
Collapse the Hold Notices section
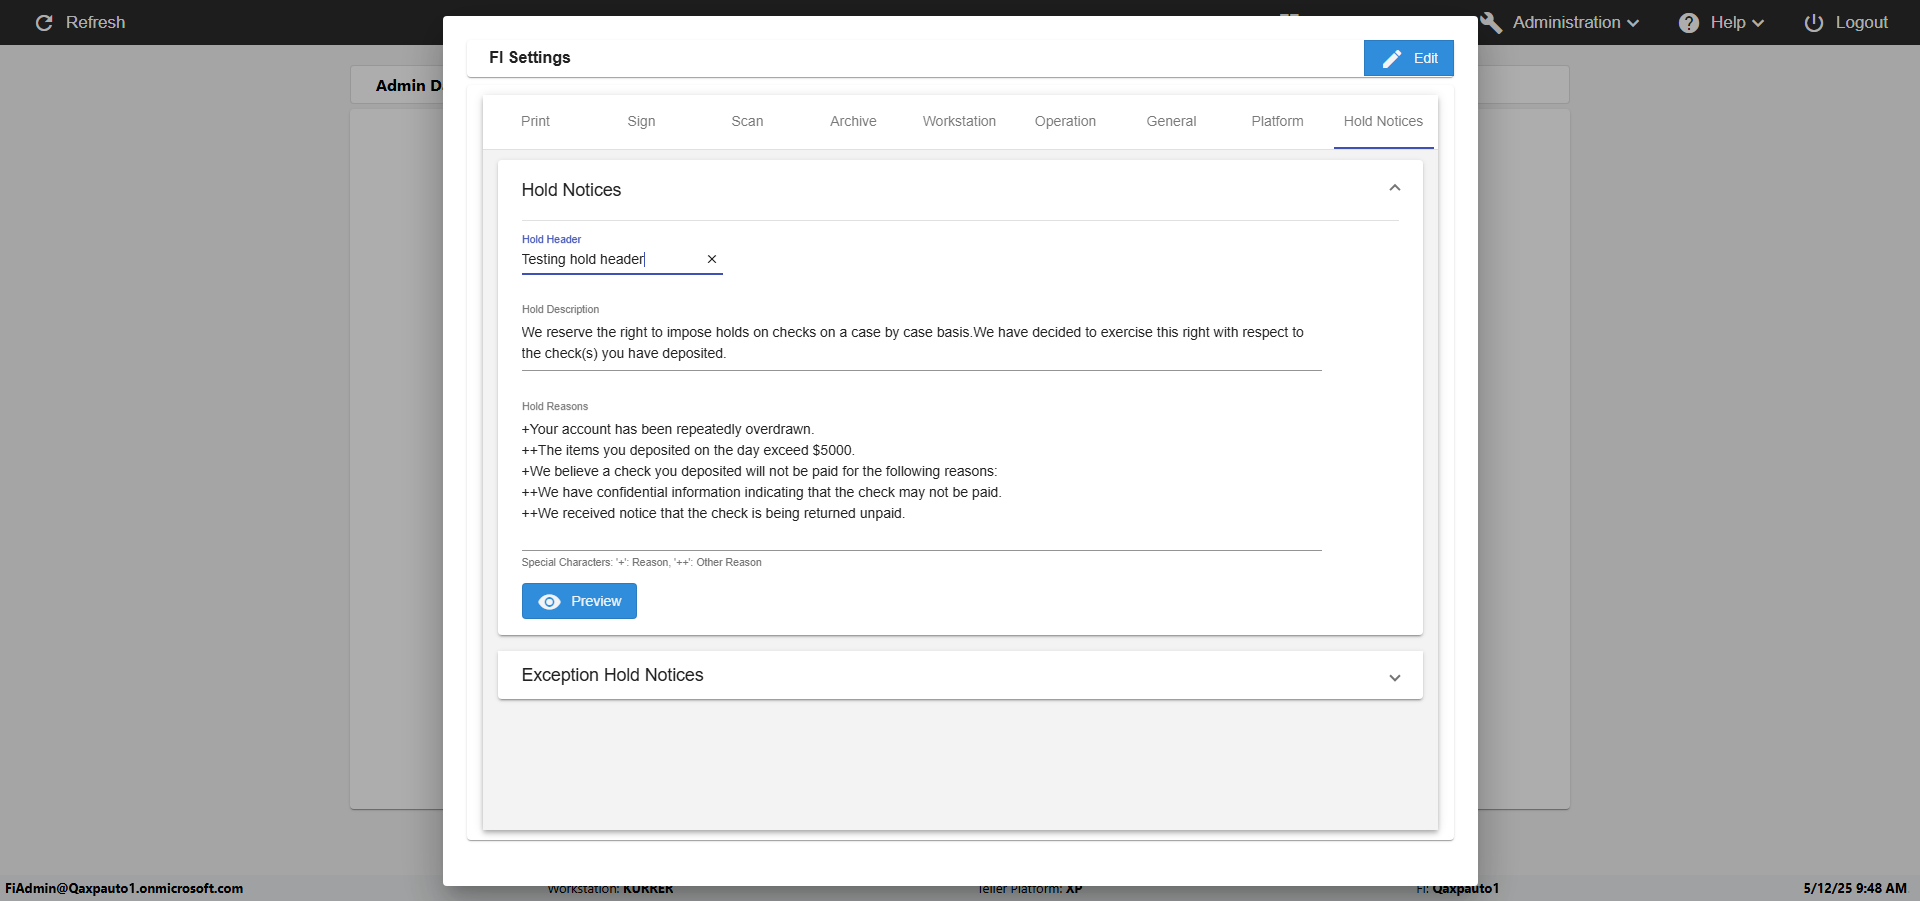tap(1394, 189)
